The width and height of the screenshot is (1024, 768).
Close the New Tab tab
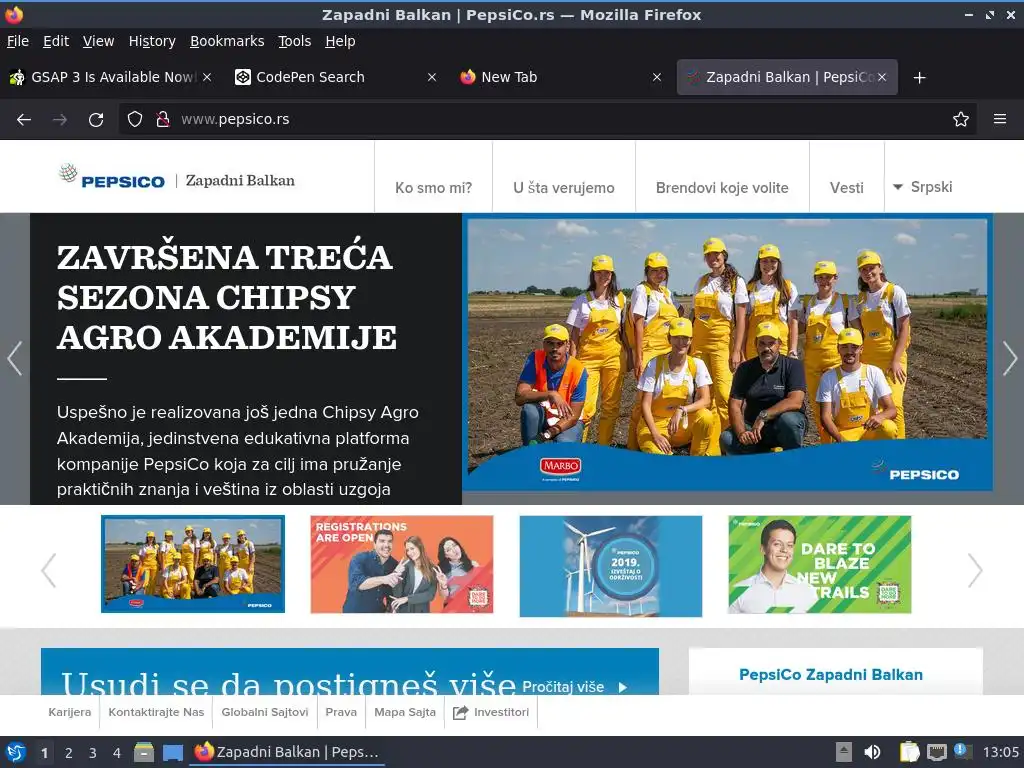(657, 77)
